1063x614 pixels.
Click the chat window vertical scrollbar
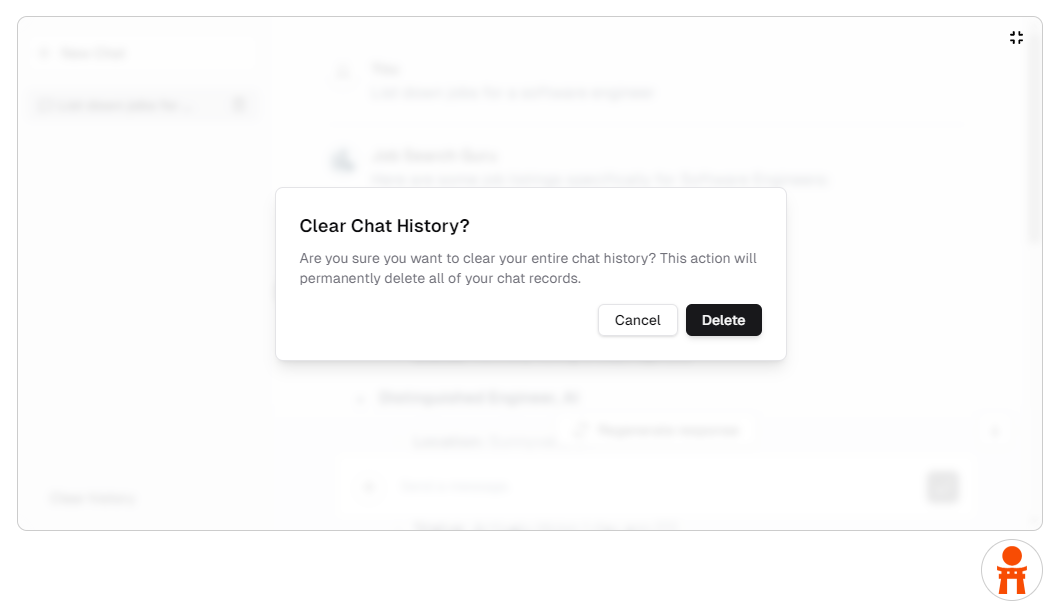[x=1034, y=140]
